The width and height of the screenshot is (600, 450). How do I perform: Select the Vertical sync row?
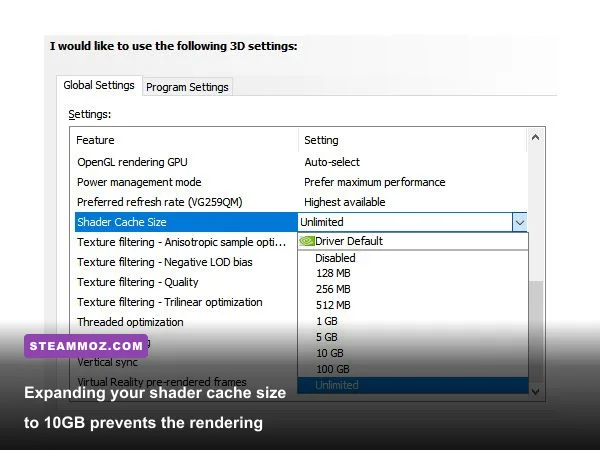[x=186, y=362]
